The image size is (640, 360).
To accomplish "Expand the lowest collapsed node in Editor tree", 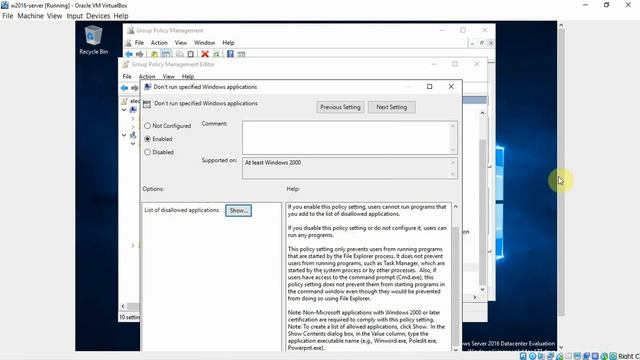I will pos(133,245).
